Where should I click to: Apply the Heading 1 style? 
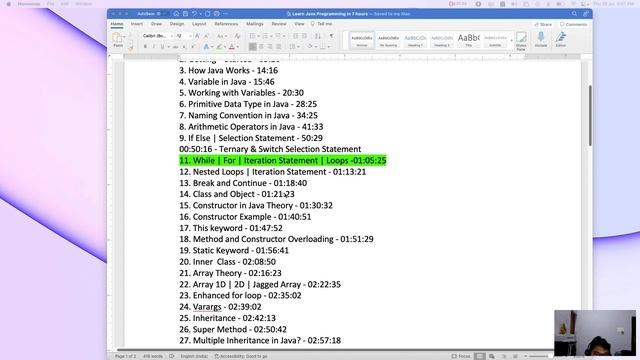pos(415,40)
